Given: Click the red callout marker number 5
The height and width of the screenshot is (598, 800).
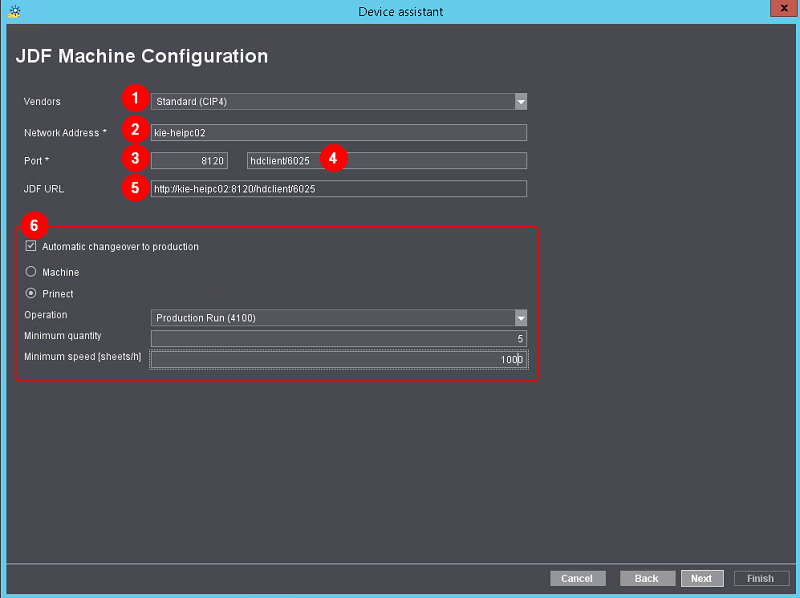Looking at the screenshot, I should tap(132, 188).
